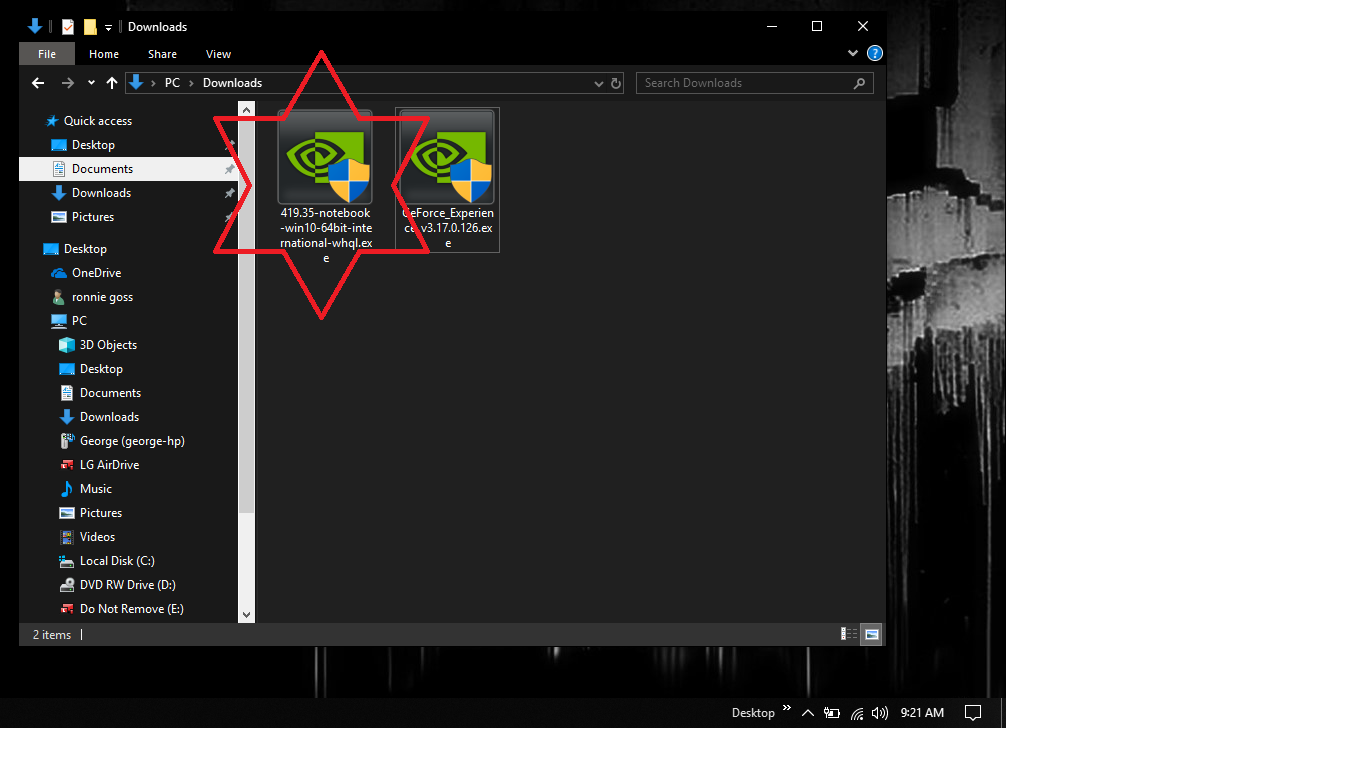Viewport: 1366px width, 768px height.
Task: Click the search magnifier icon
Action: [x=859, y=83]
